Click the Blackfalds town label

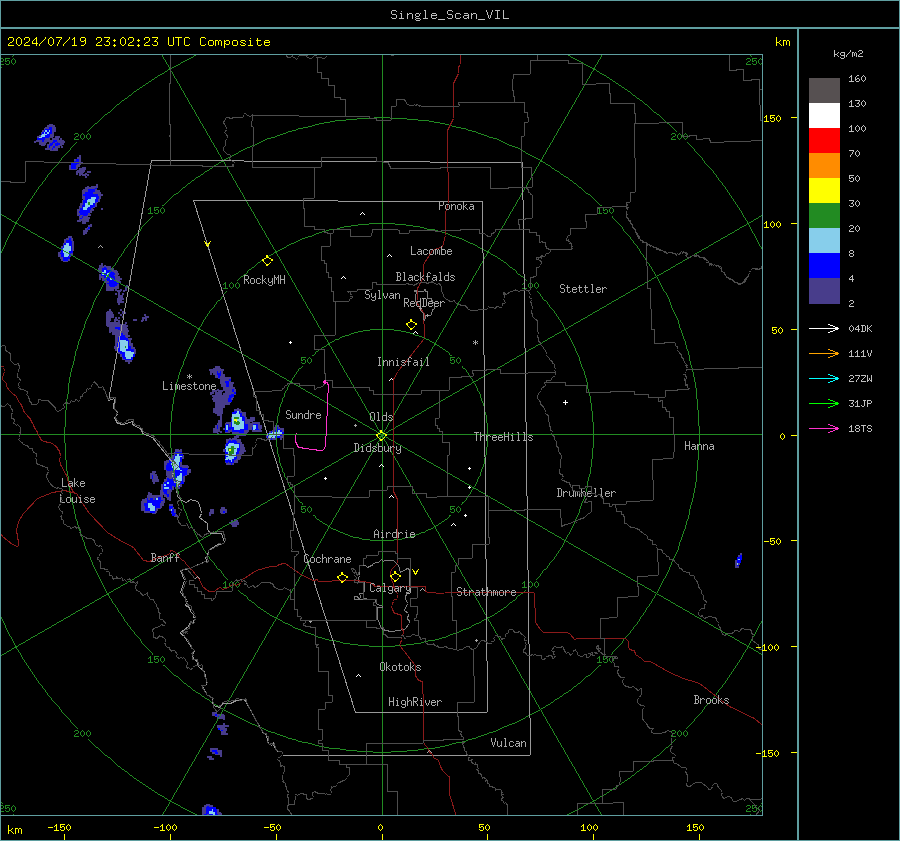[x=425, y=277]
